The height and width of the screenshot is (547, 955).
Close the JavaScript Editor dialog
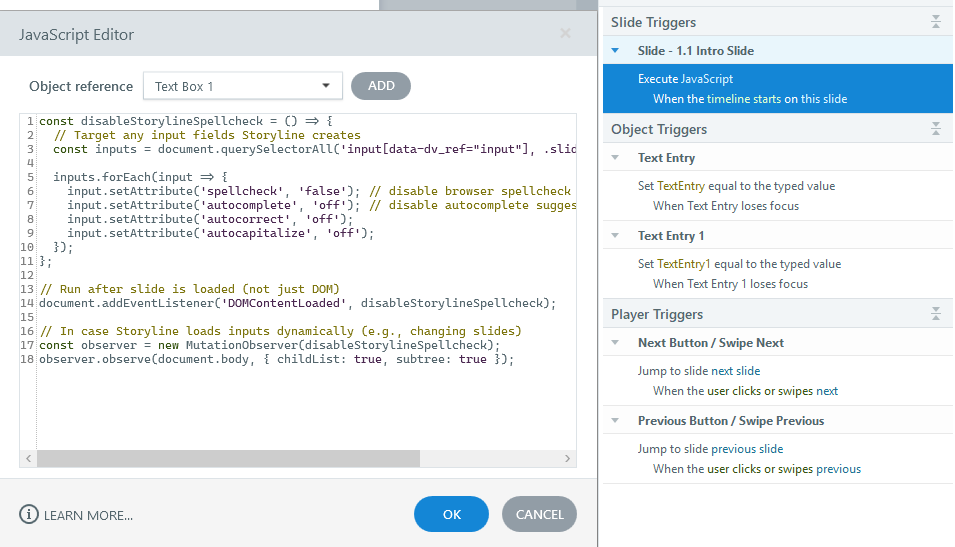(565, 34)
